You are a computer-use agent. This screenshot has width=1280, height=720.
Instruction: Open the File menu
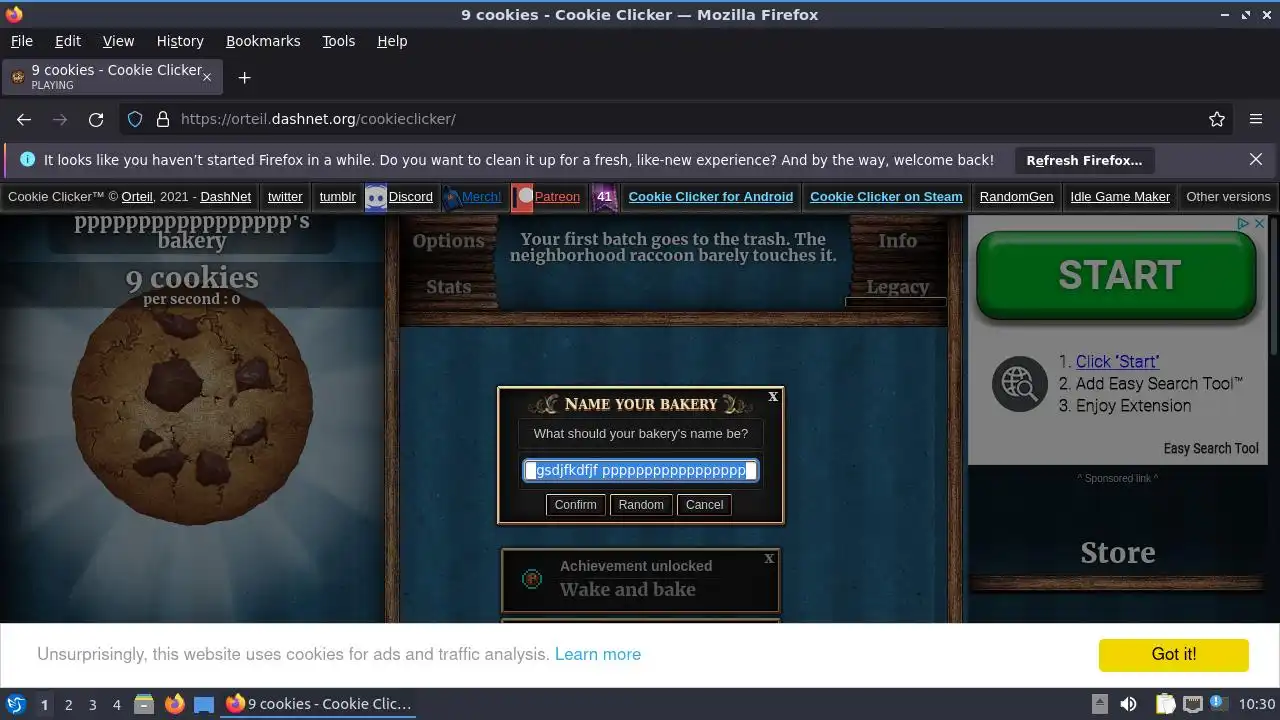21,41
